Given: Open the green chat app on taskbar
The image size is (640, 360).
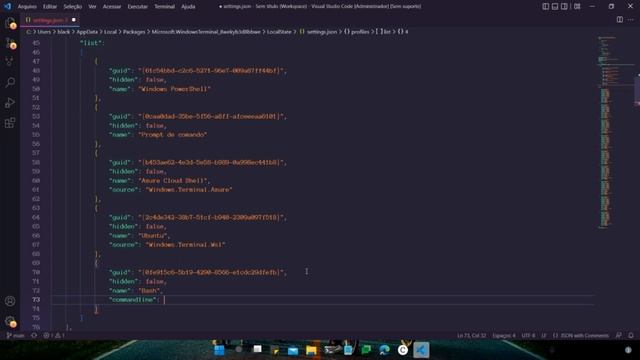Looking at the screenshot, I should coord(366,350).
